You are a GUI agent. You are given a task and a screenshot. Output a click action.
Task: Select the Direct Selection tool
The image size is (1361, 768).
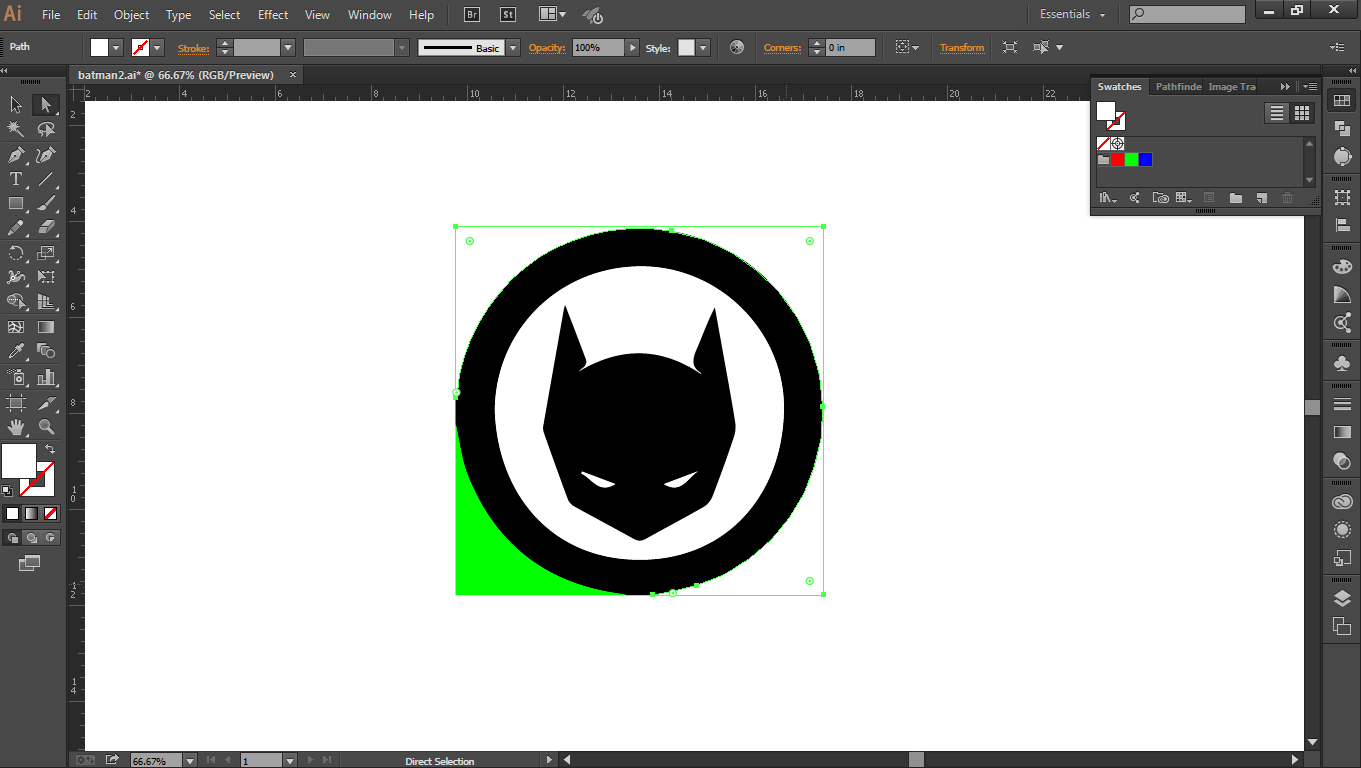[45, 104]
